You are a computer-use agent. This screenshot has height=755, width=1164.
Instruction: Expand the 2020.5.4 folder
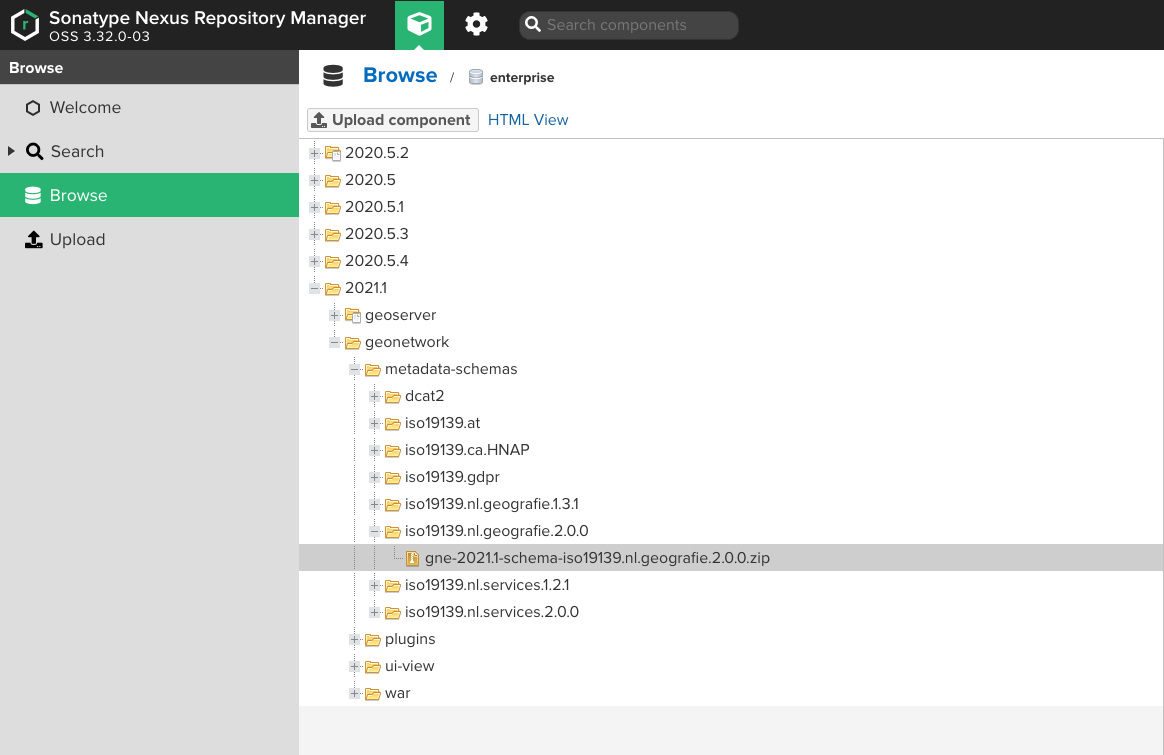[315, 261]
